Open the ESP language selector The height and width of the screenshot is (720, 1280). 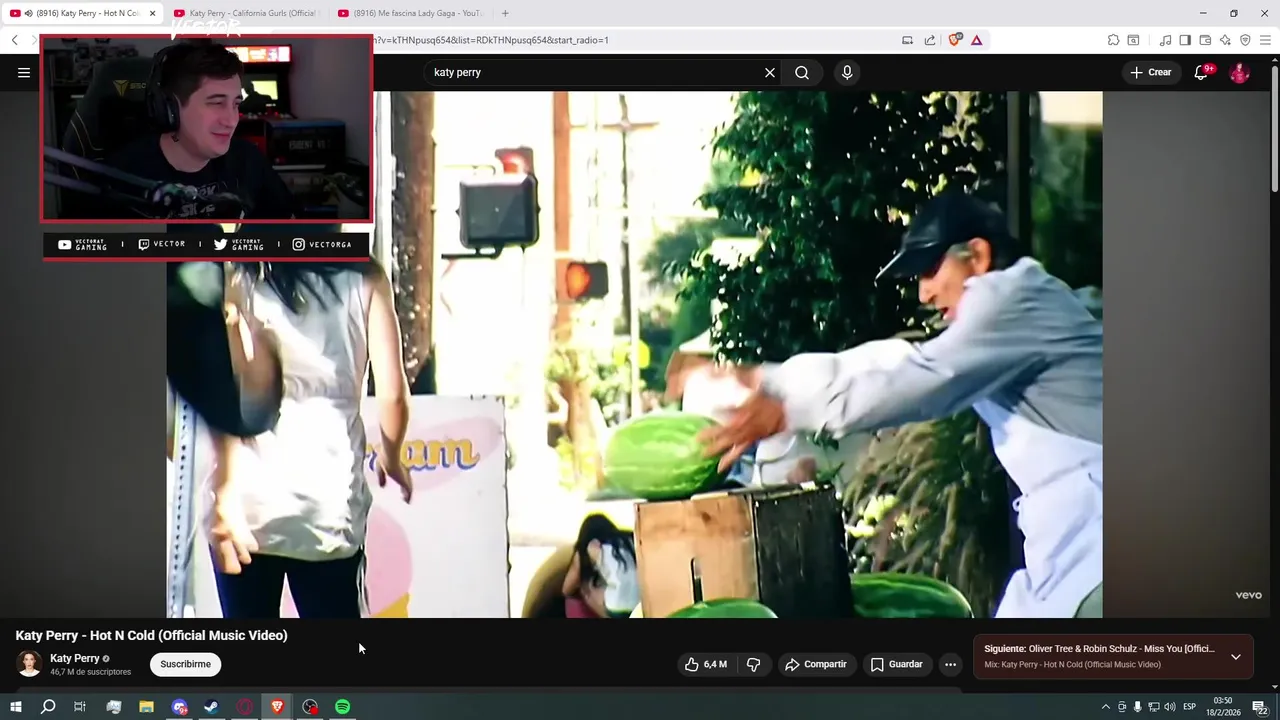pos(1190,707)
